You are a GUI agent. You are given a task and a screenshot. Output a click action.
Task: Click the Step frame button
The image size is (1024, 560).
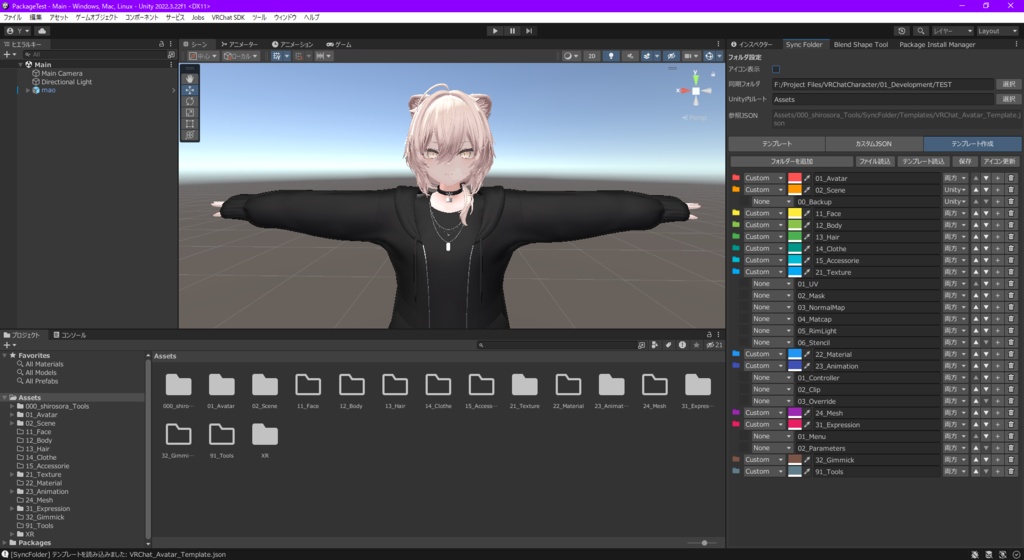coord(529,31)
